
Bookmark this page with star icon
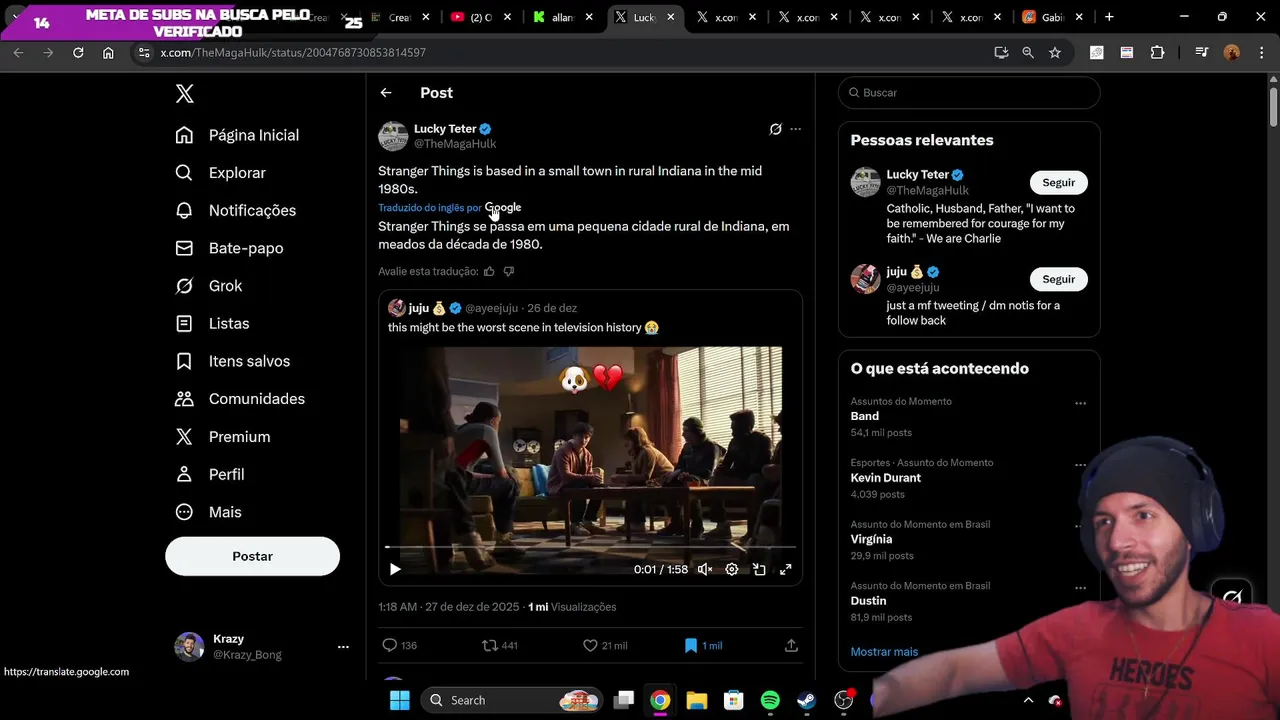pos(1055,52)
